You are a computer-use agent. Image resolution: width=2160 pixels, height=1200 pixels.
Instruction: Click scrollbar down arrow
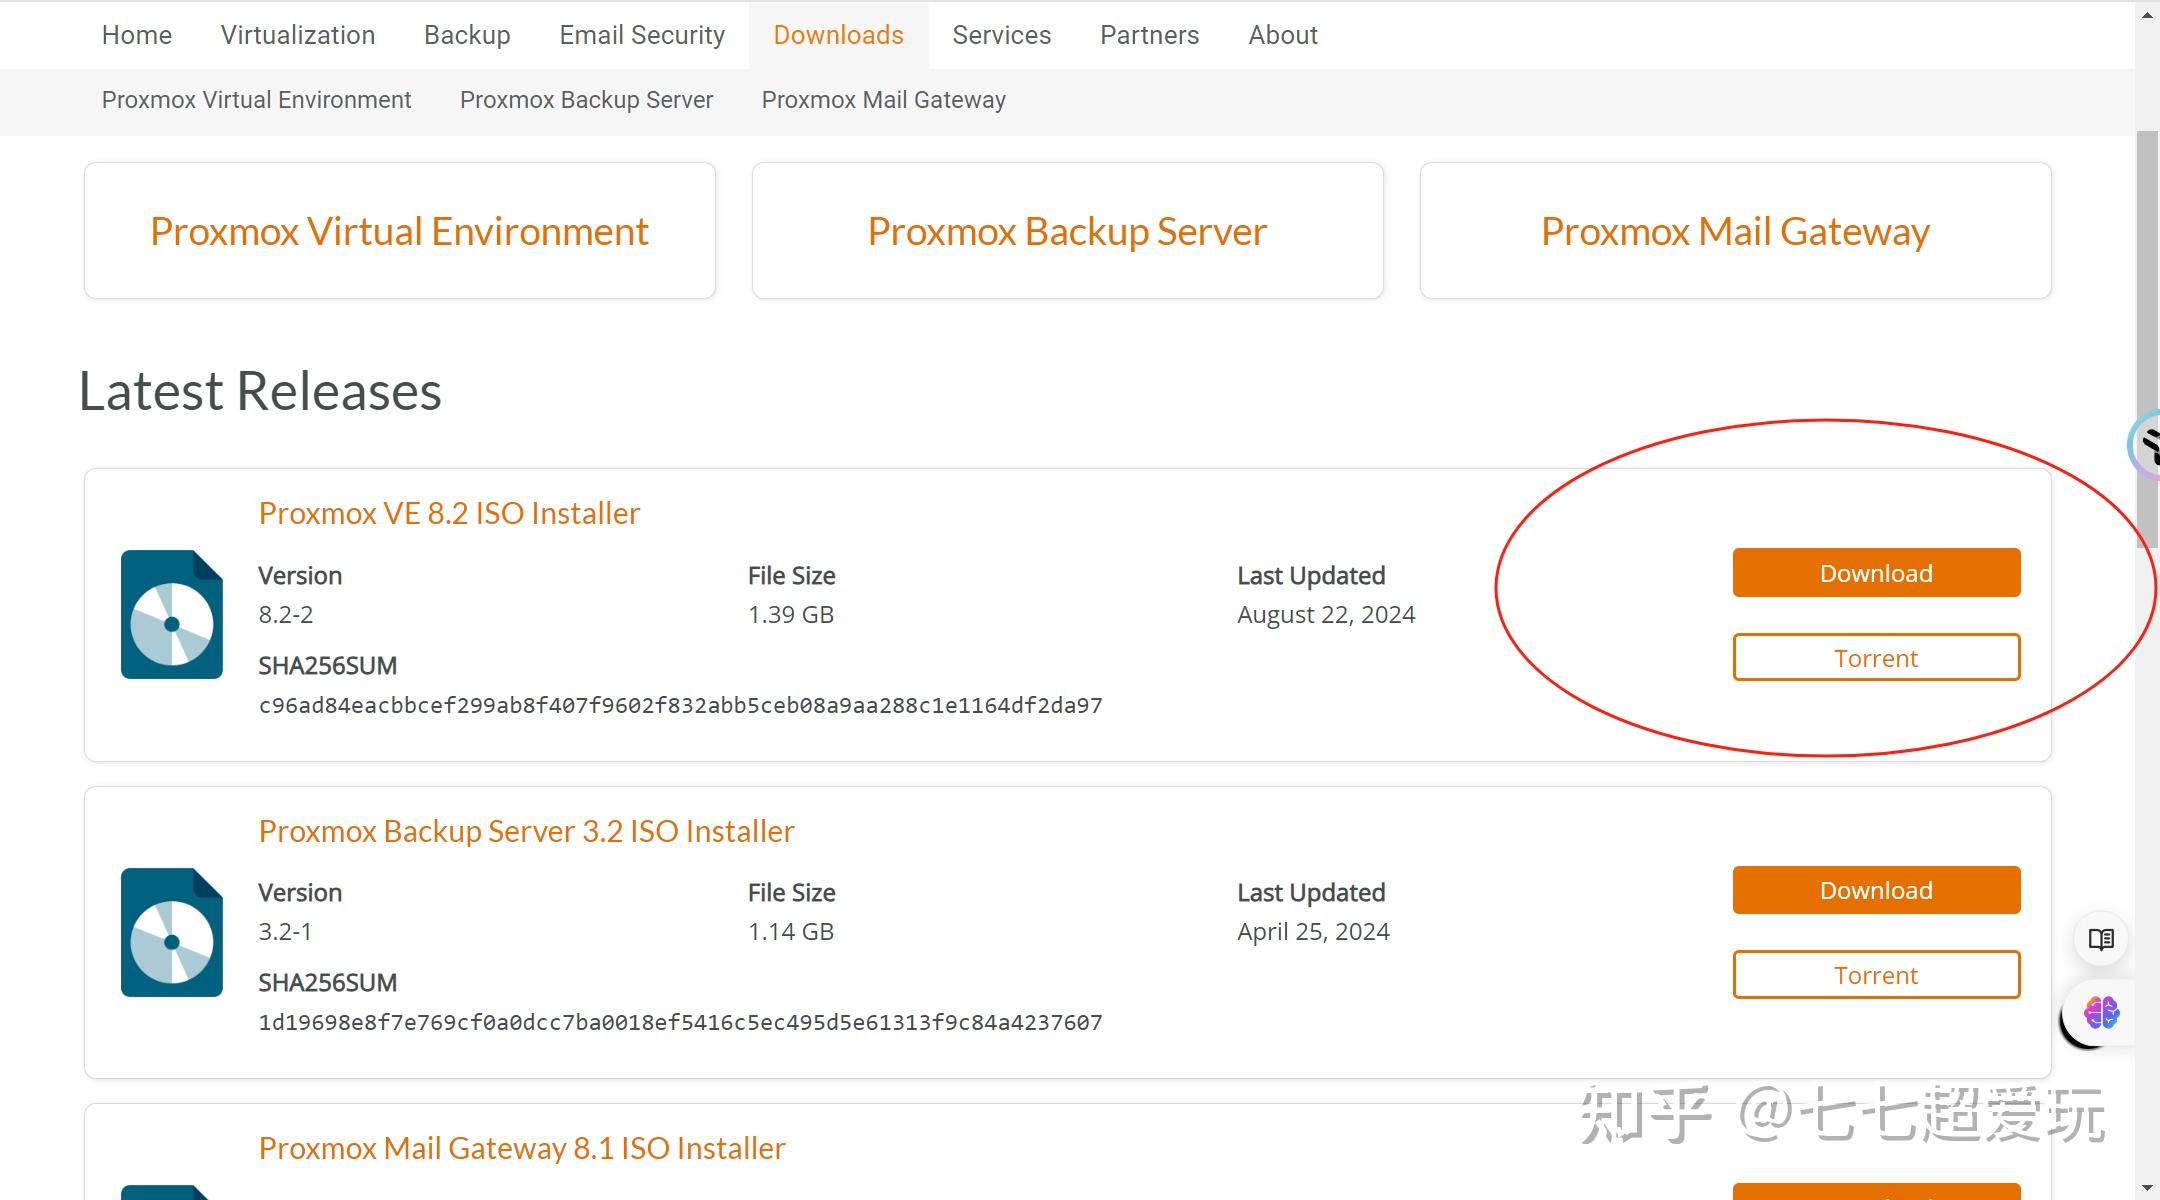point(2147,1188)
